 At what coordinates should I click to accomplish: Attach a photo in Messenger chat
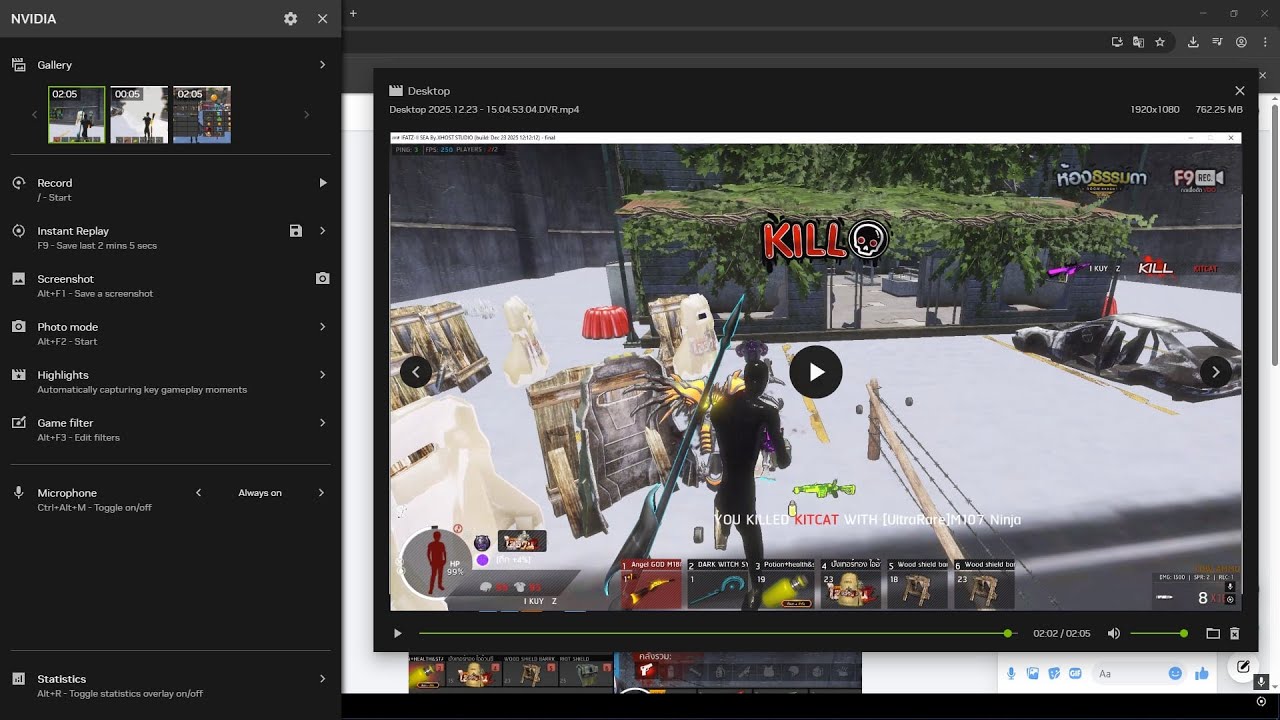pos(1032,674)
